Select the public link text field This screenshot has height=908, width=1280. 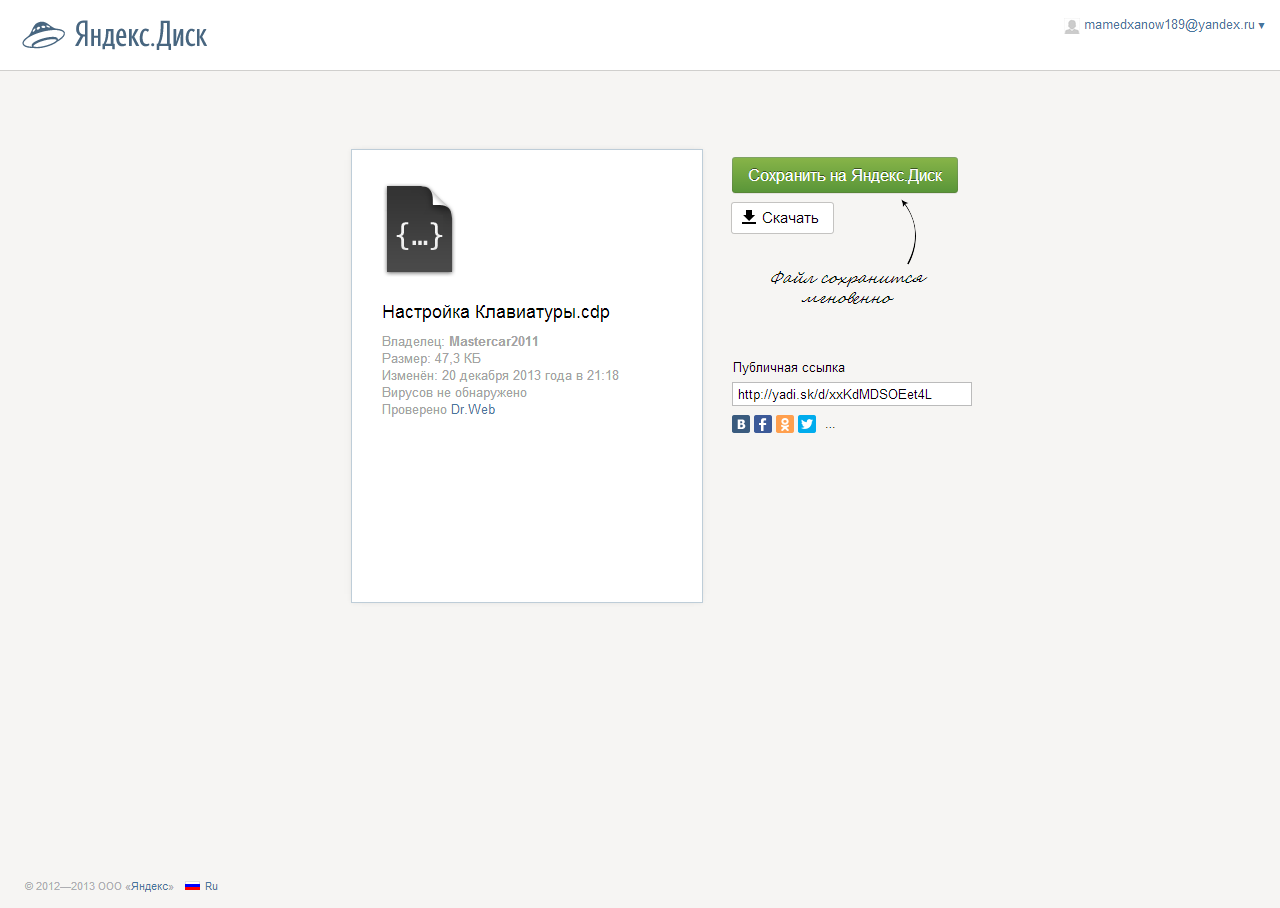[x=852, y=394]
